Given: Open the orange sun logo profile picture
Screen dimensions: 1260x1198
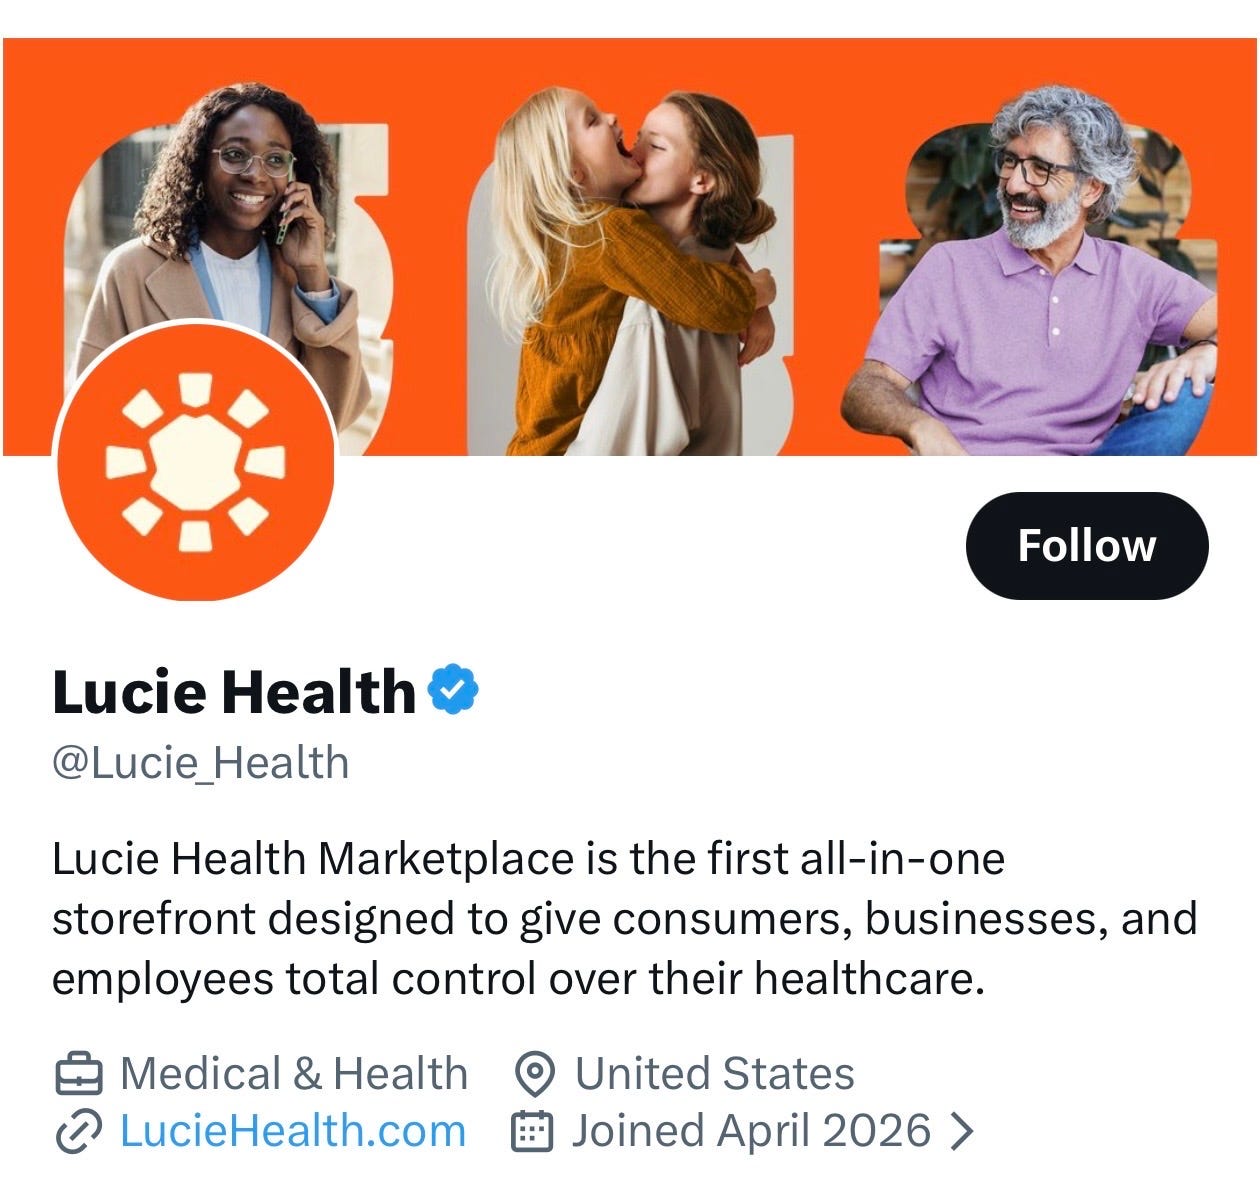Looking at the screenshot, I should pos(195,461).
